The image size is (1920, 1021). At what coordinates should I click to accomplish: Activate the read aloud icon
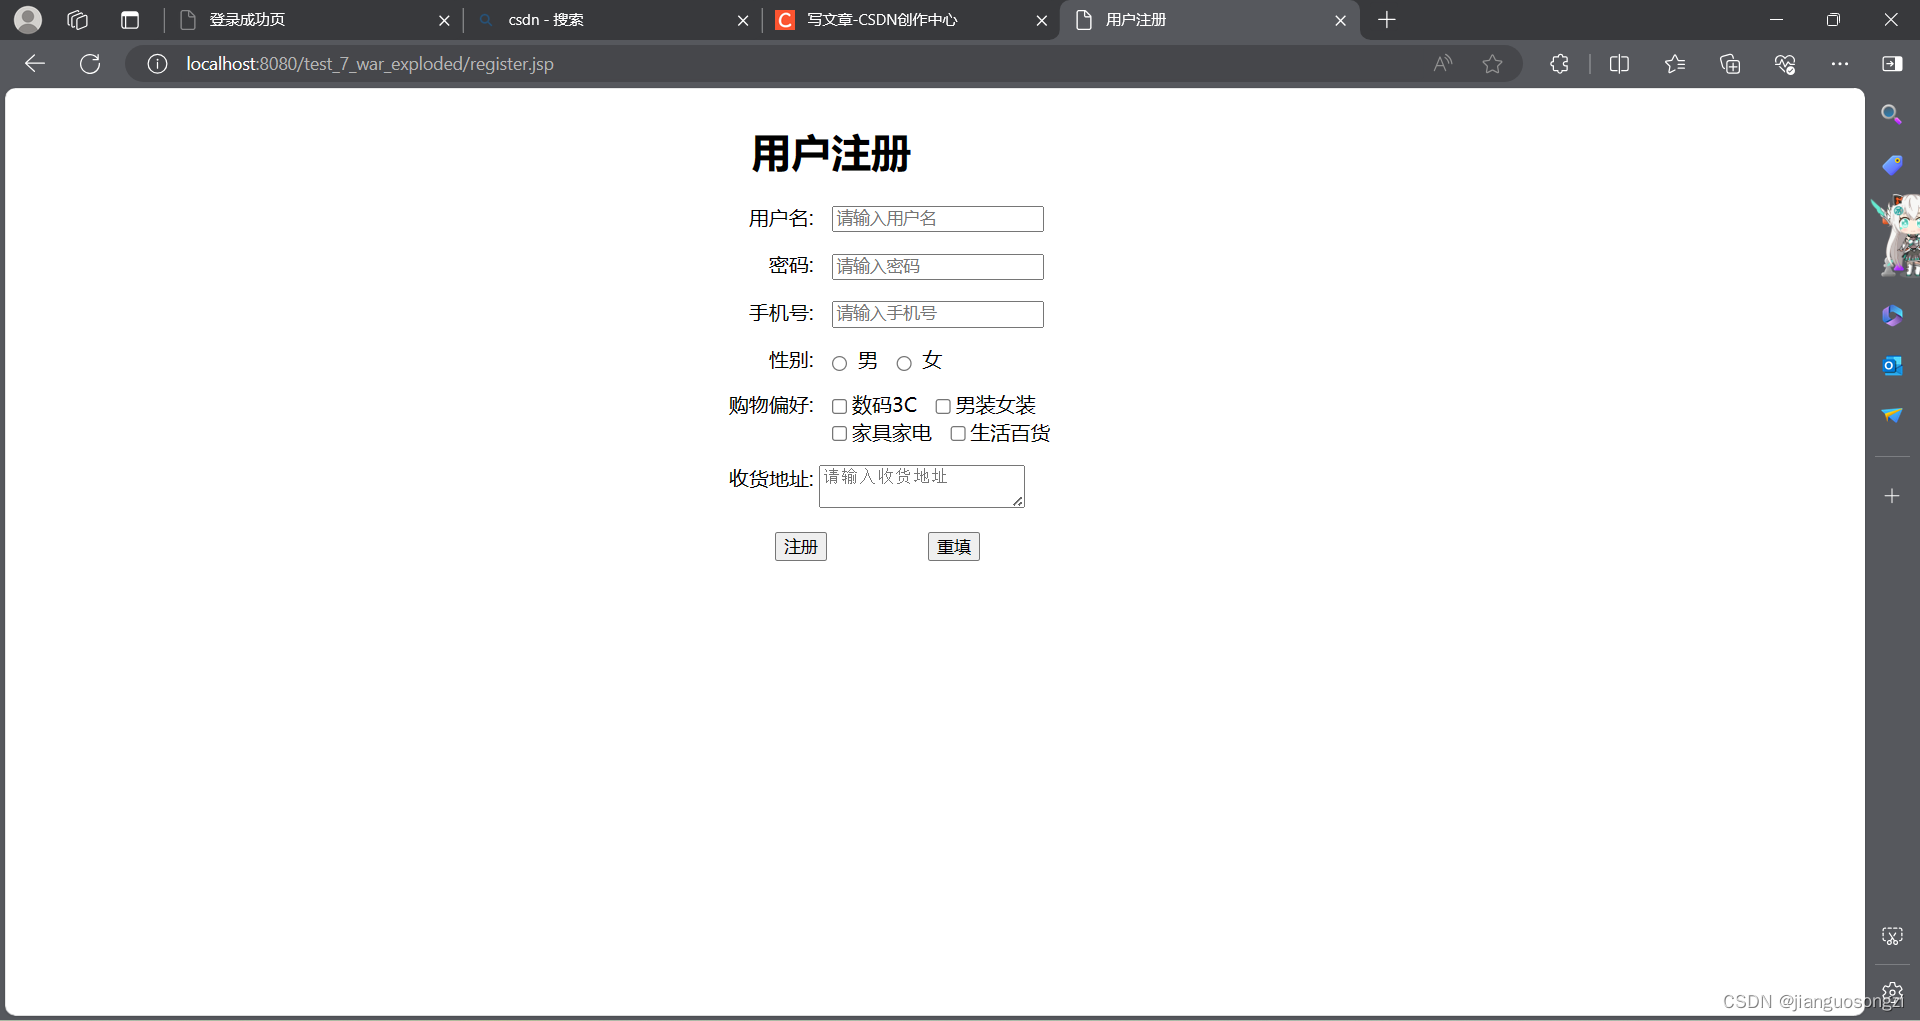pos(1442,64)
